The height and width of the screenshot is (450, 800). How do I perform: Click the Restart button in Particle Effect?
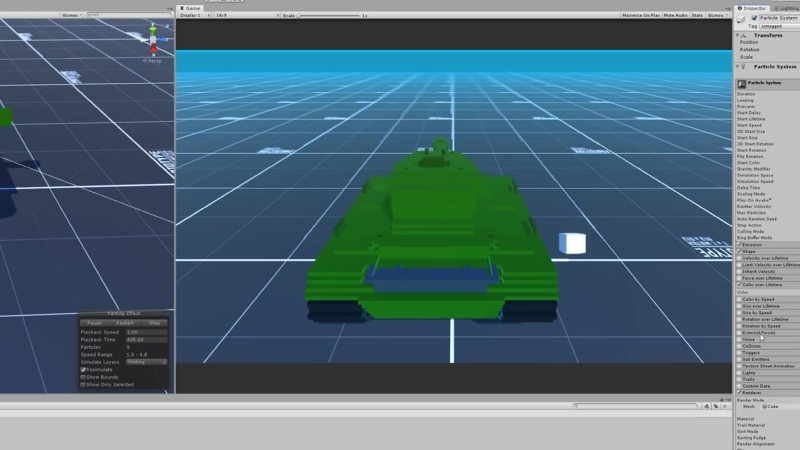tap(124, 323)
